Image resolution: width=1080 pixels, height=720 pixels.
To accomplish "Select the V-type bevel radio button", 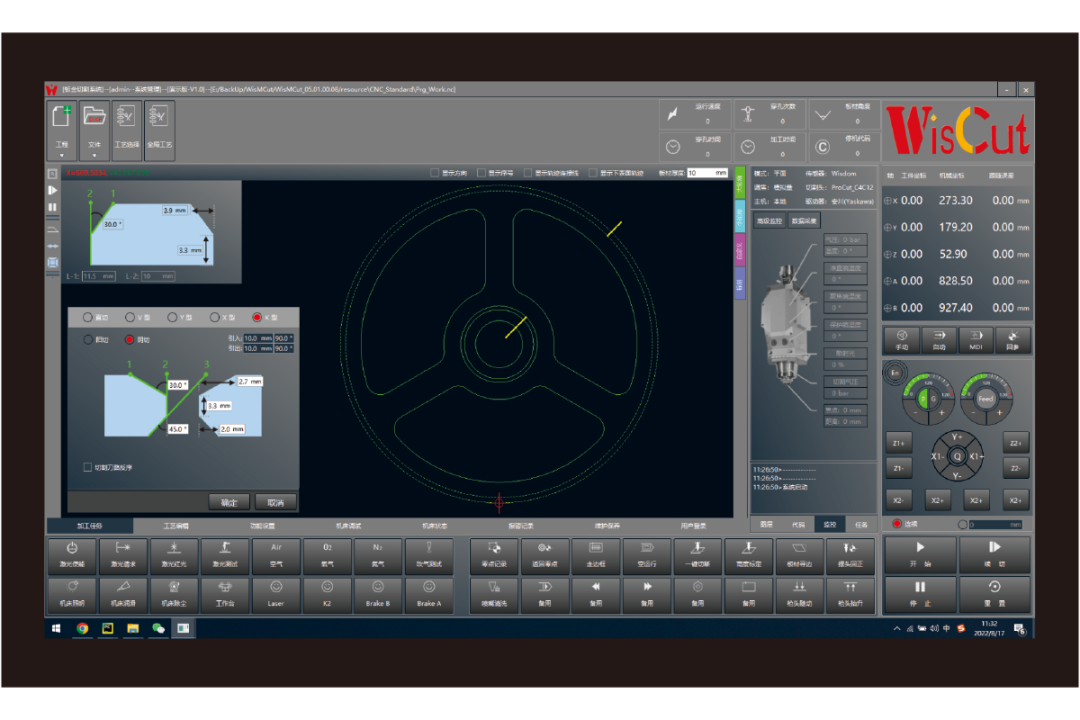I will (130, 317).
